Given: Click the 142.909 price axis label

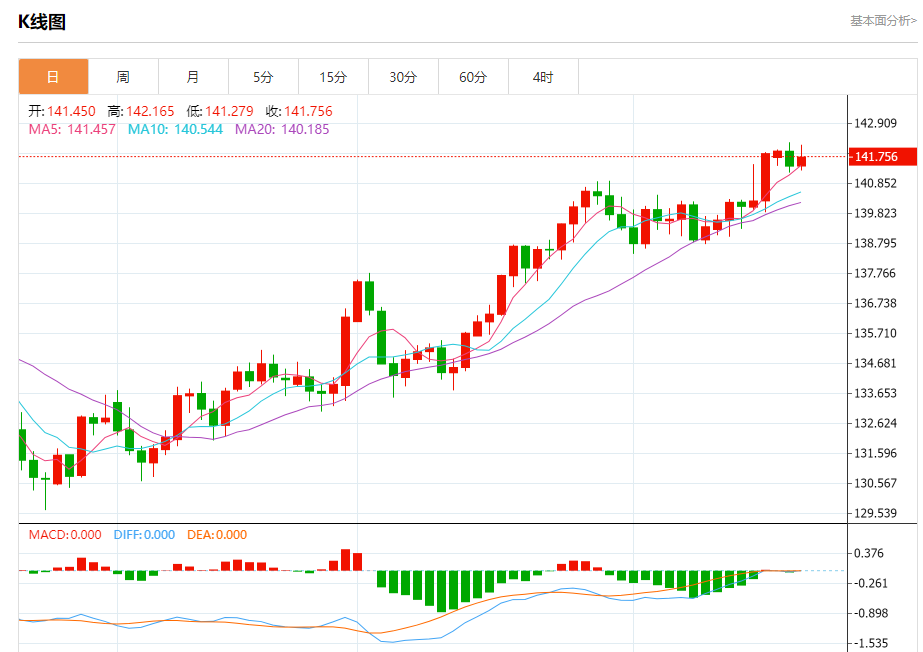Looking at the screenshot, I should 875,124.
